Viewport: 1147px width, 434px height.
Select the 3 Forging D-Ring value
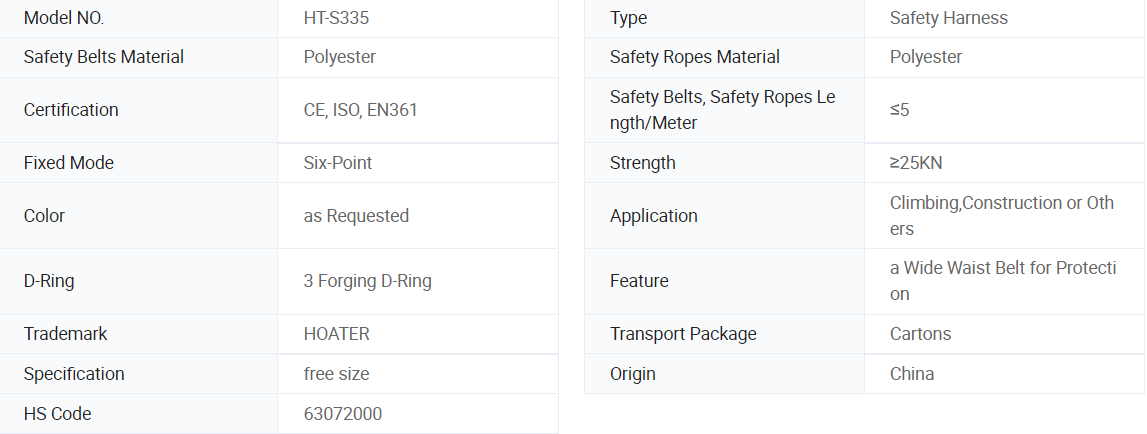pos(367,281)
